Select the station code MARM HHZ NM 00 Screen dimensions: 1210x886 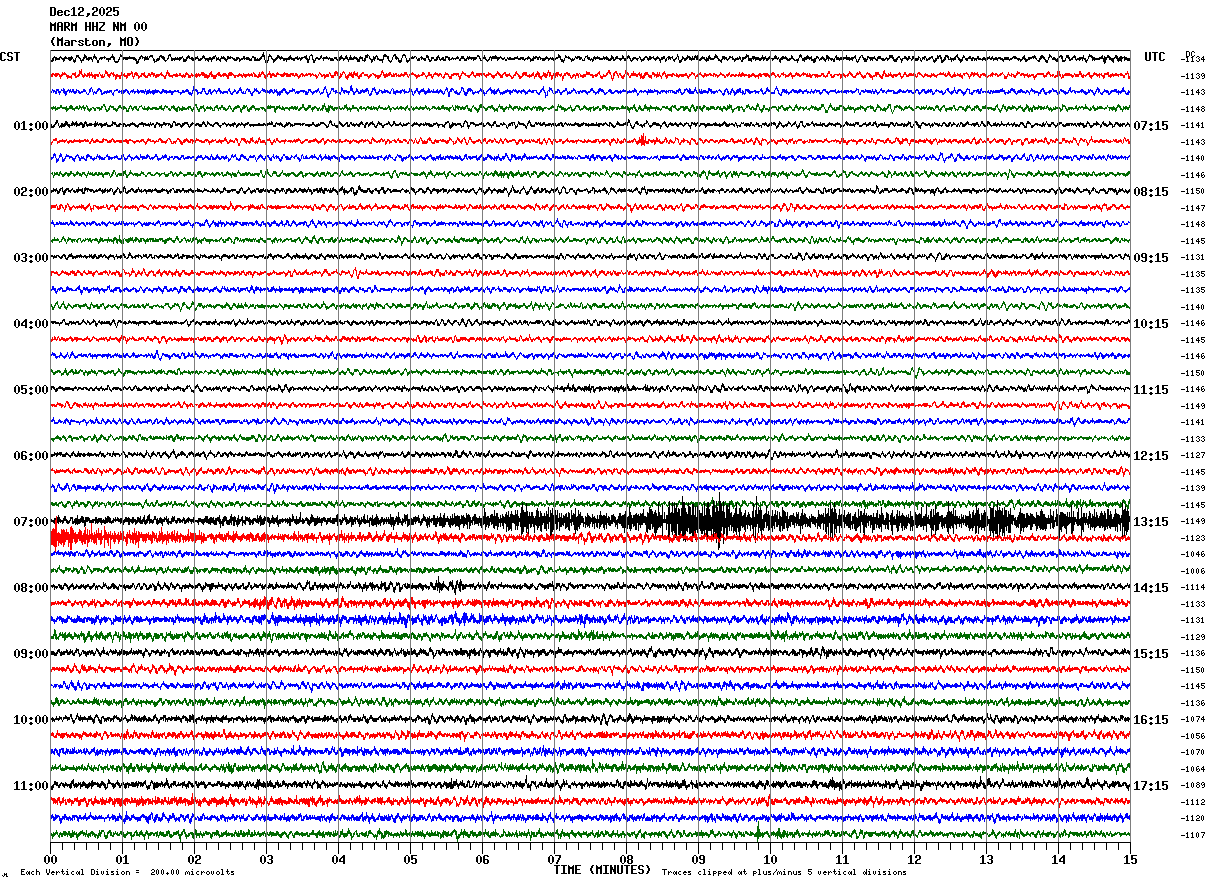coord(98,27)
